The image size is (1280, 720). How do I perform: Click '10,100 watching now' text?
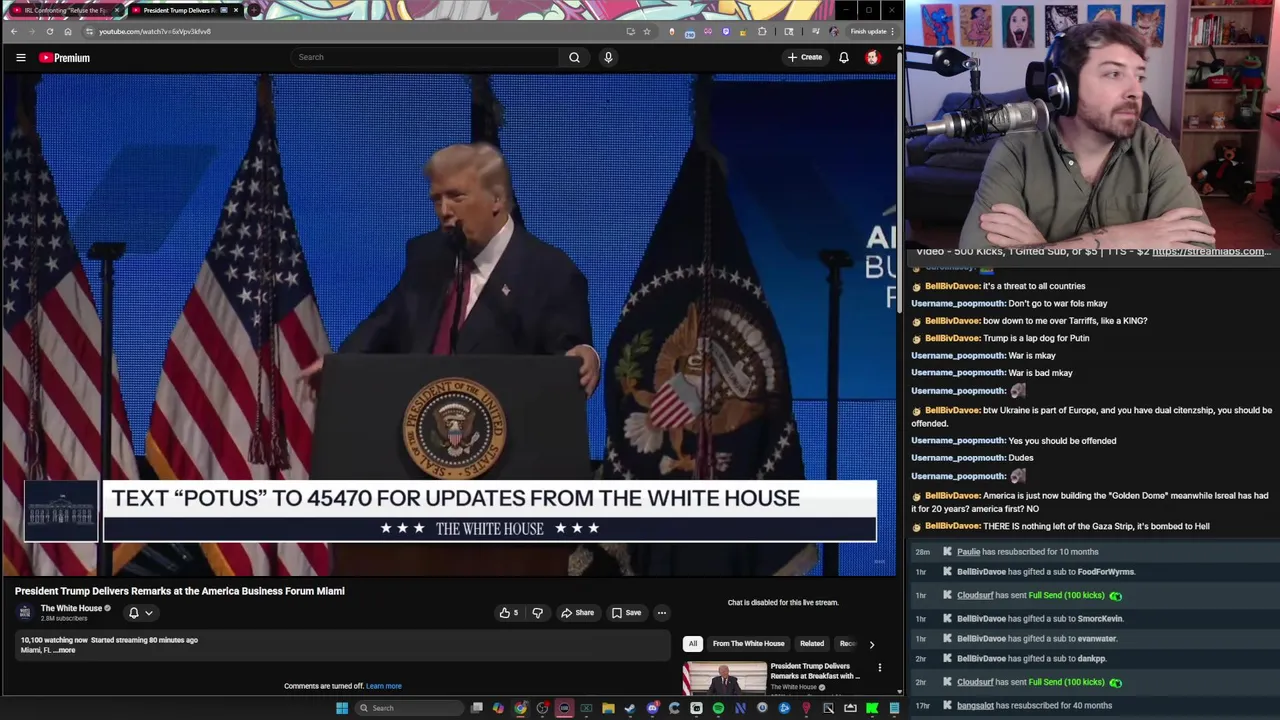(53, 640)
